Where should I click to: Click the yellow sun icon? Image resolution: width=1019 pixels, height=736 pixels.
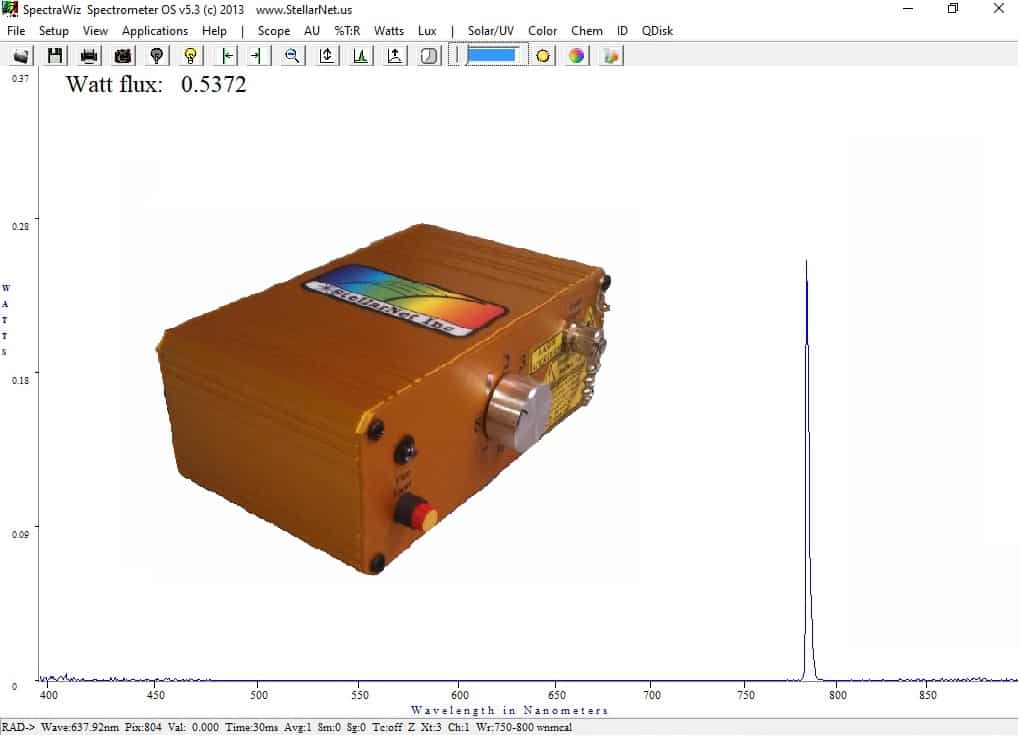(543, 56)
